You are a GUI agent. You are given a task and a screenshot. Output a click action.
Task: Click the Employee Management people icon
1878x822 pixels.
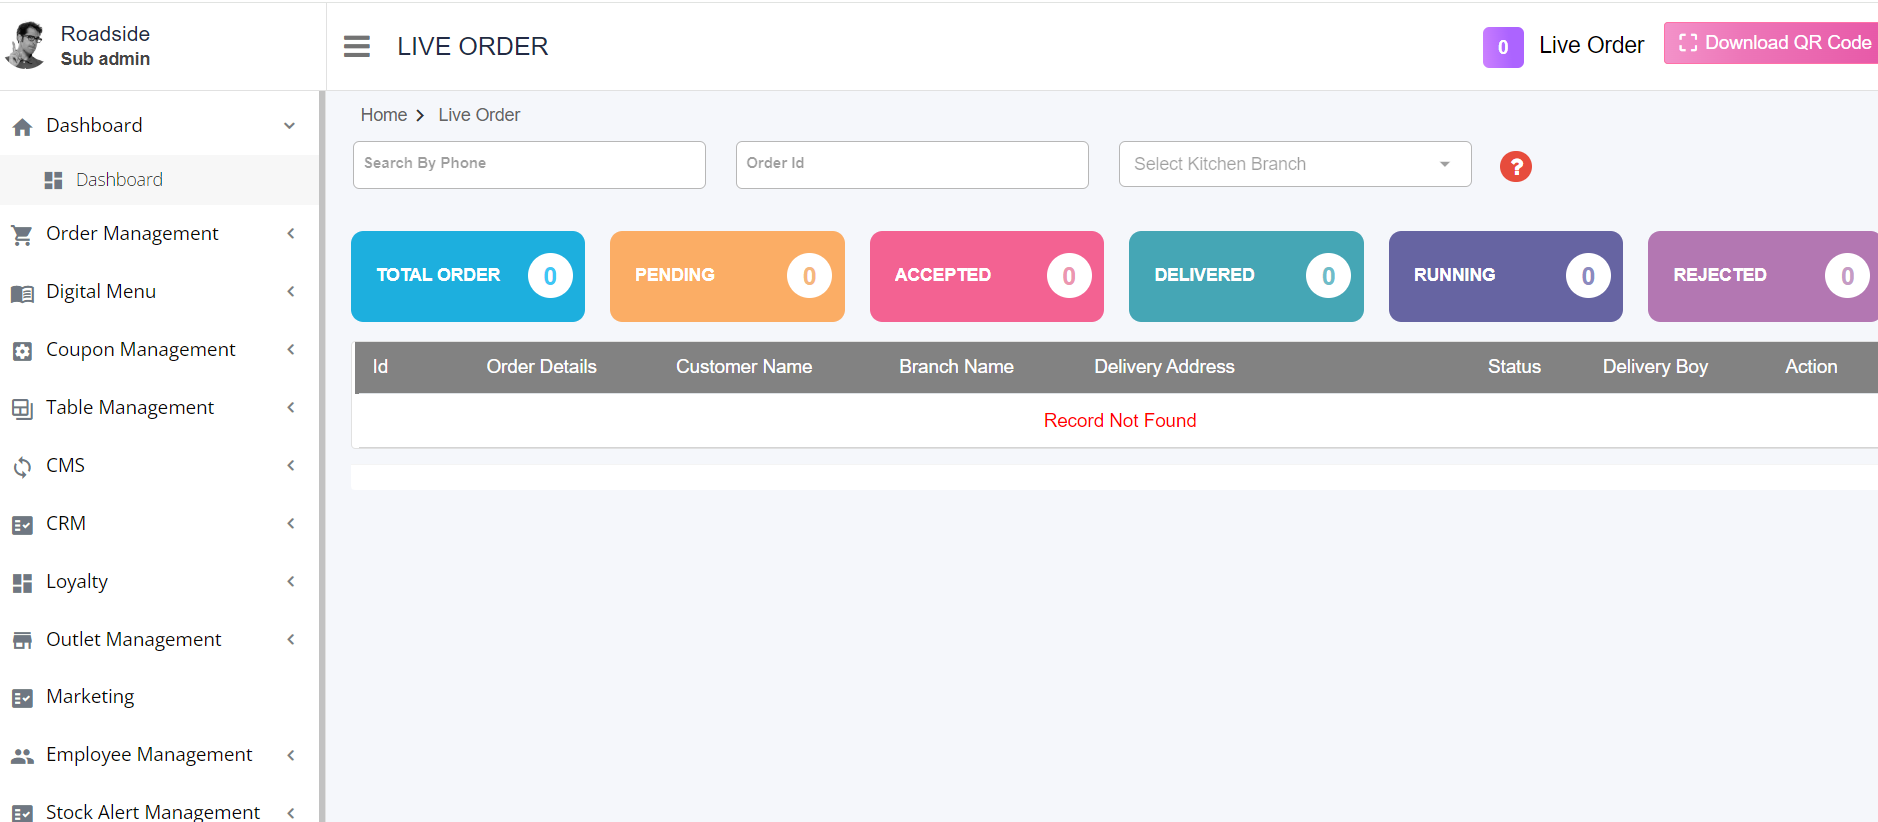point(22,756)
